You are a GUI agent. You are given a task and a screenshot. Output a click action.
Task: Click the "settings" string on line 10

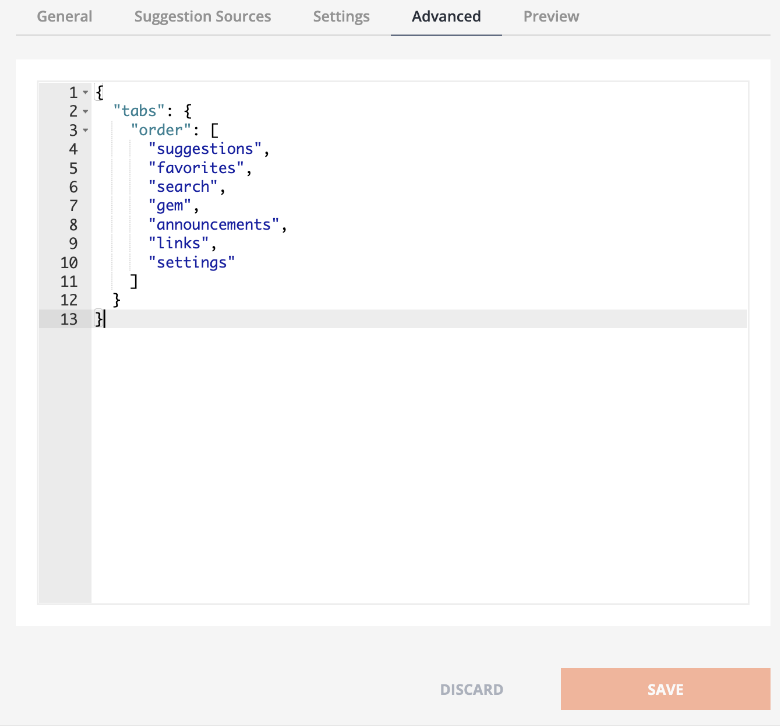(x=192, y=262)
